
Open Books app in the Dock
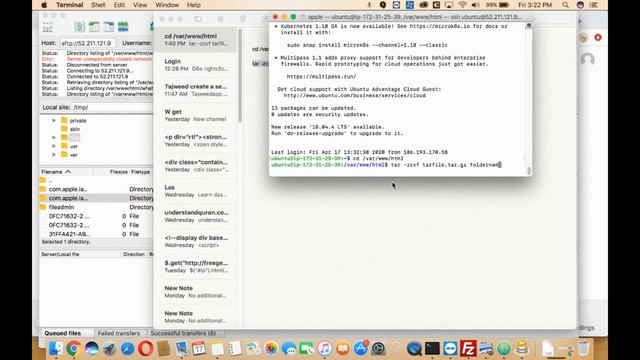tap(342, 348)
